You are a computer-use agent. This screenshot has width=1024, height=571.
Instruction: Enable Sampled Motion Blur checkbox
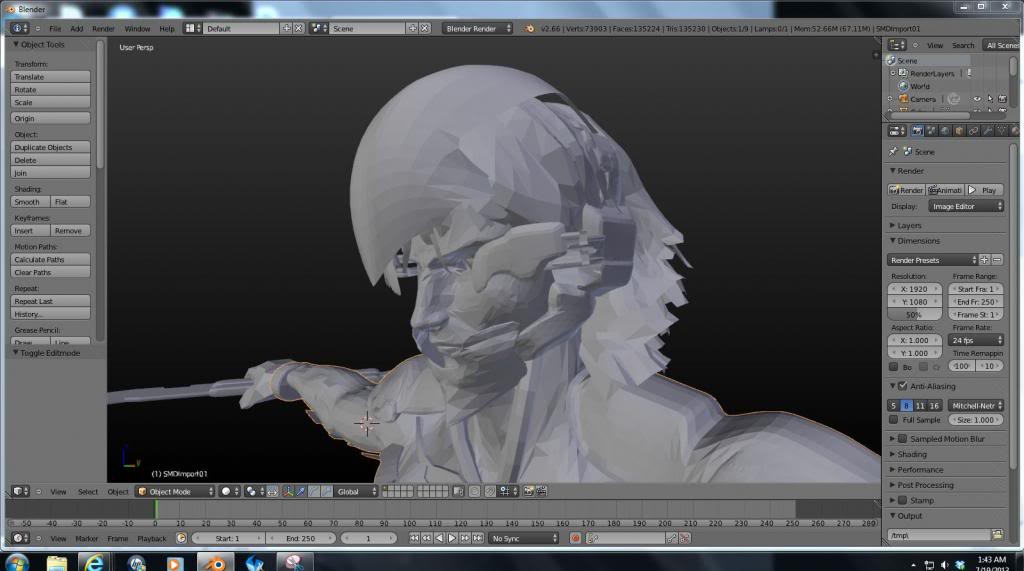(x=903, y=439)
